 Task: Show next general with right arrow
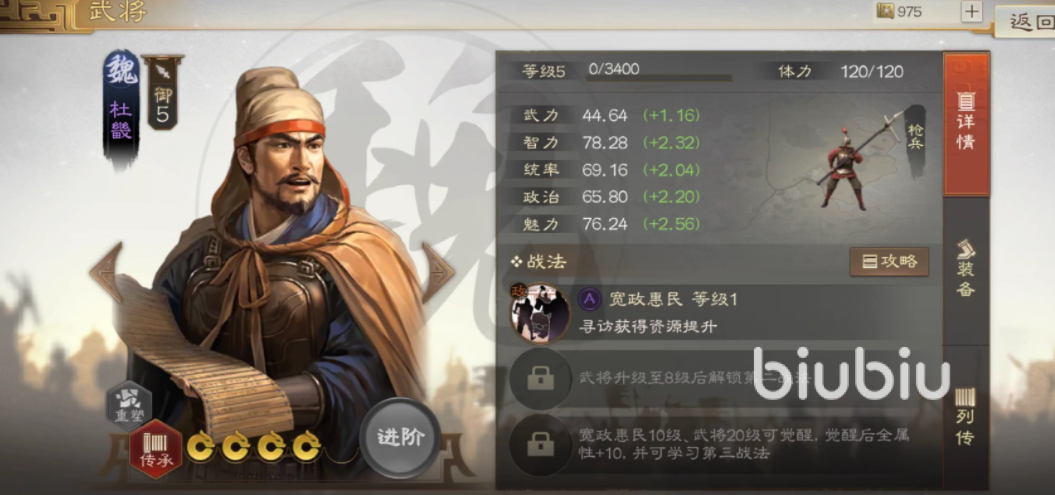[437, 272]
